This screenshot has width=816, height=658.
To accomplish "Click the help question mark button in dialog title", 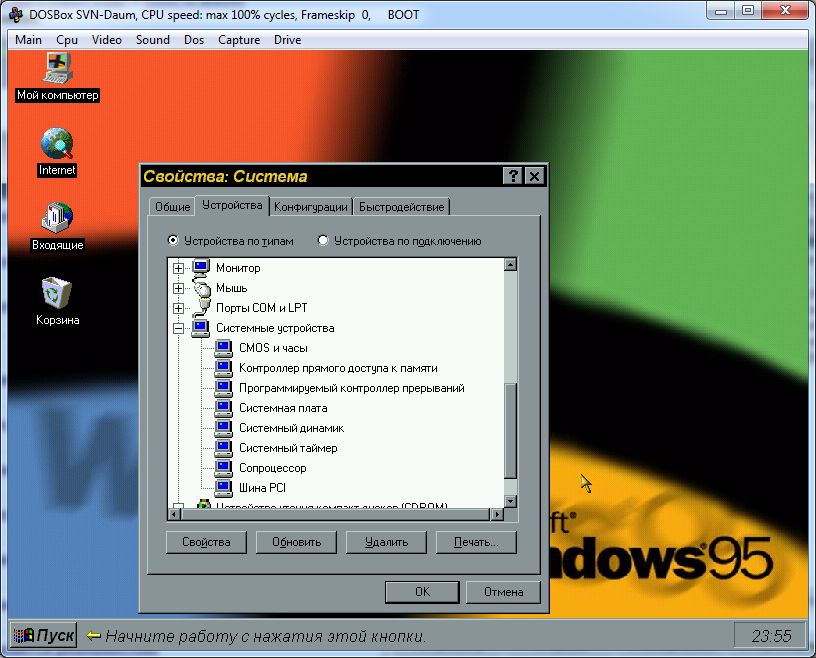I will pos(513,176).
